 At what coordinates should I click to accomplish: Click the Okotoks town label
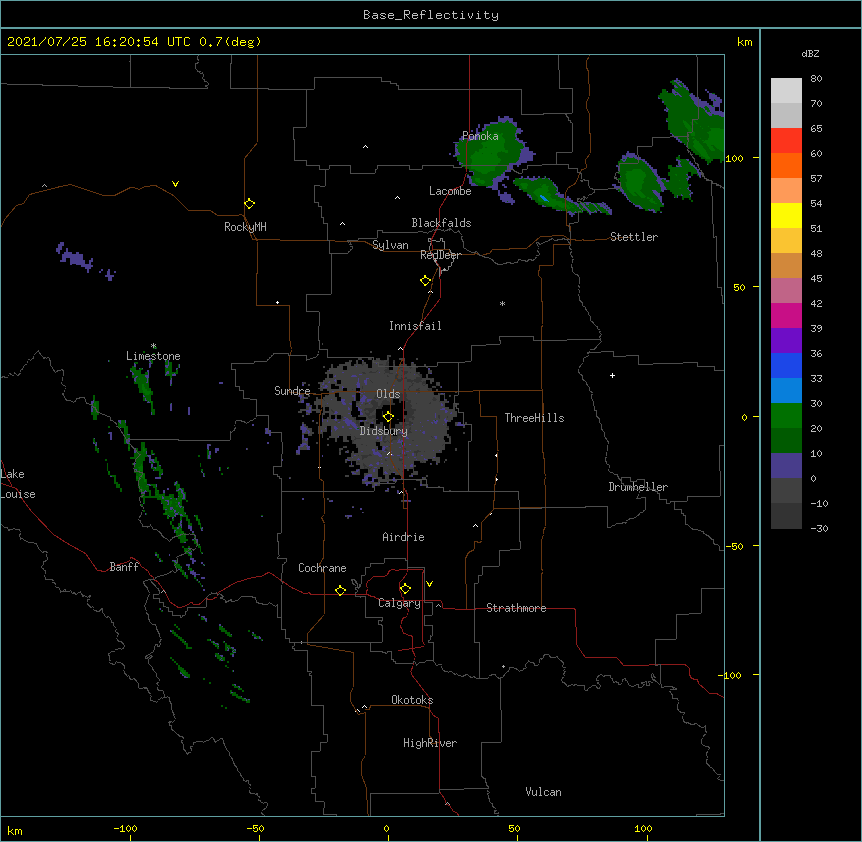click(x=412, y=700)
